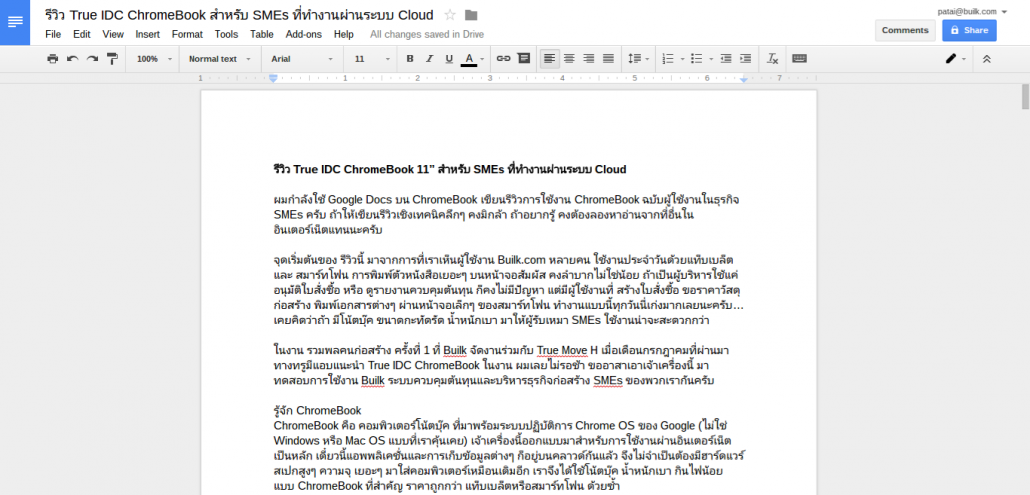Increase paragraph indent
Viewport: 1030px width, 495px height.
tap(746, 59)
